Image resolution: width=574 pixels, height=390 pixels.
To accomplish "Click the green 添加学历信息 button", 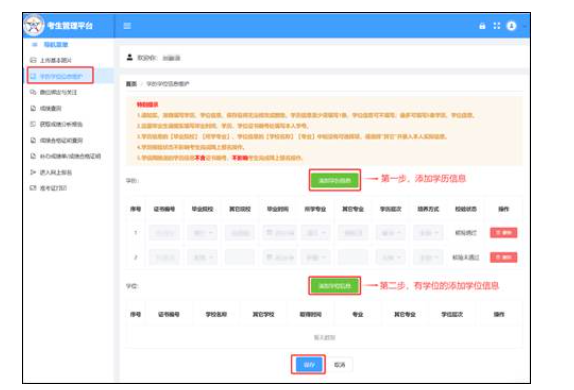I will (x=335, y=181).
